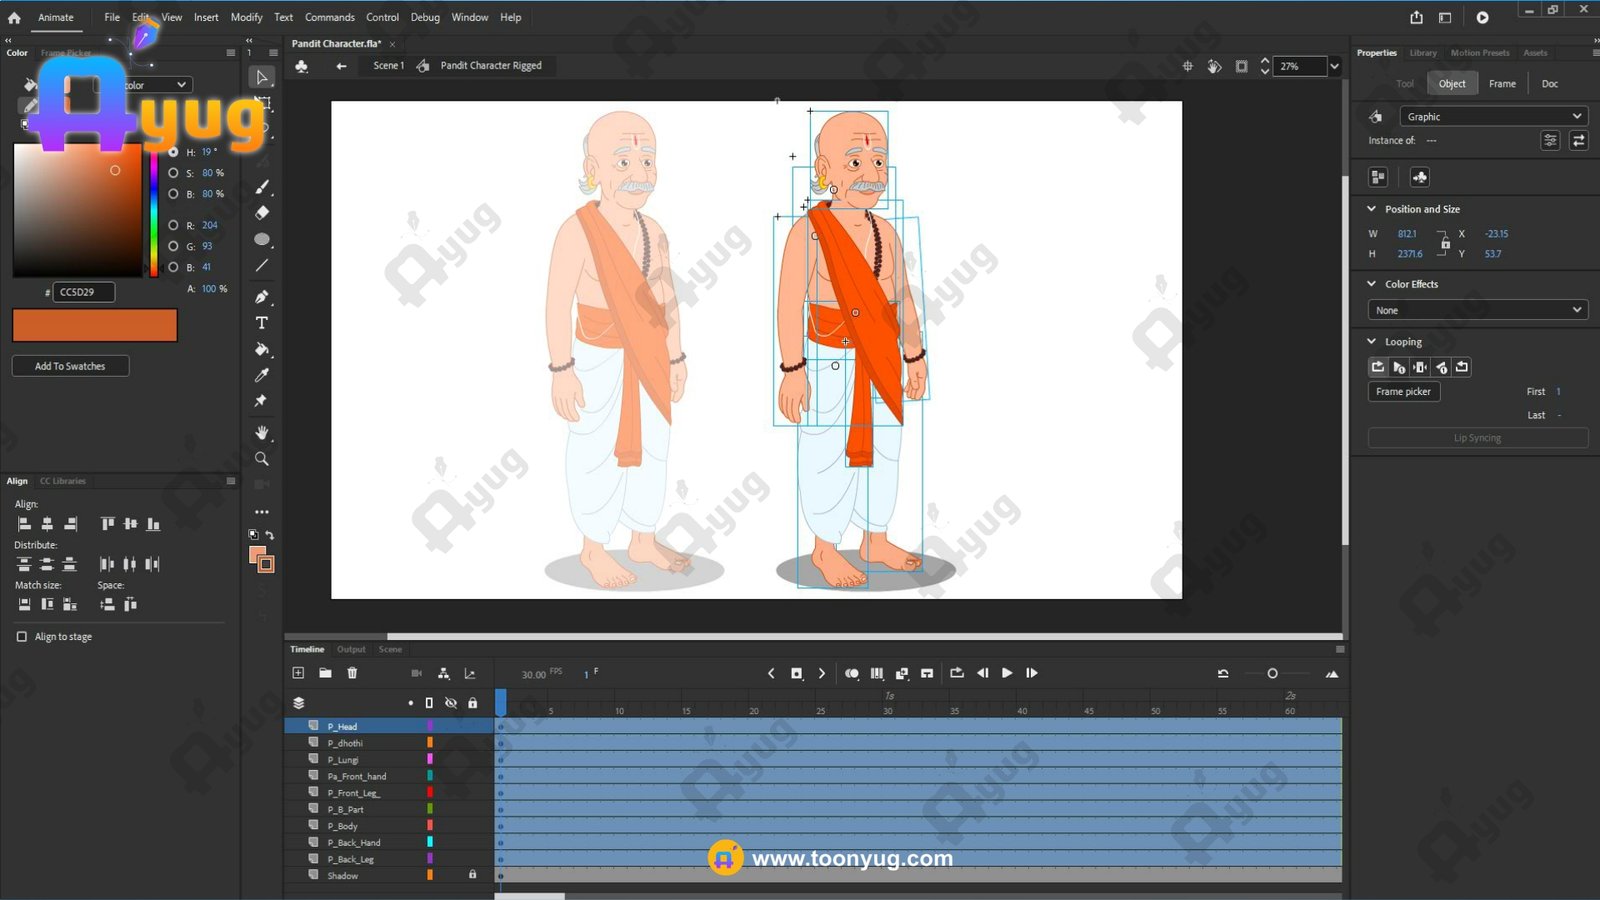Activate the Hand tool
The width and height of the screenshot is (1600, 900).
(262, 432)
